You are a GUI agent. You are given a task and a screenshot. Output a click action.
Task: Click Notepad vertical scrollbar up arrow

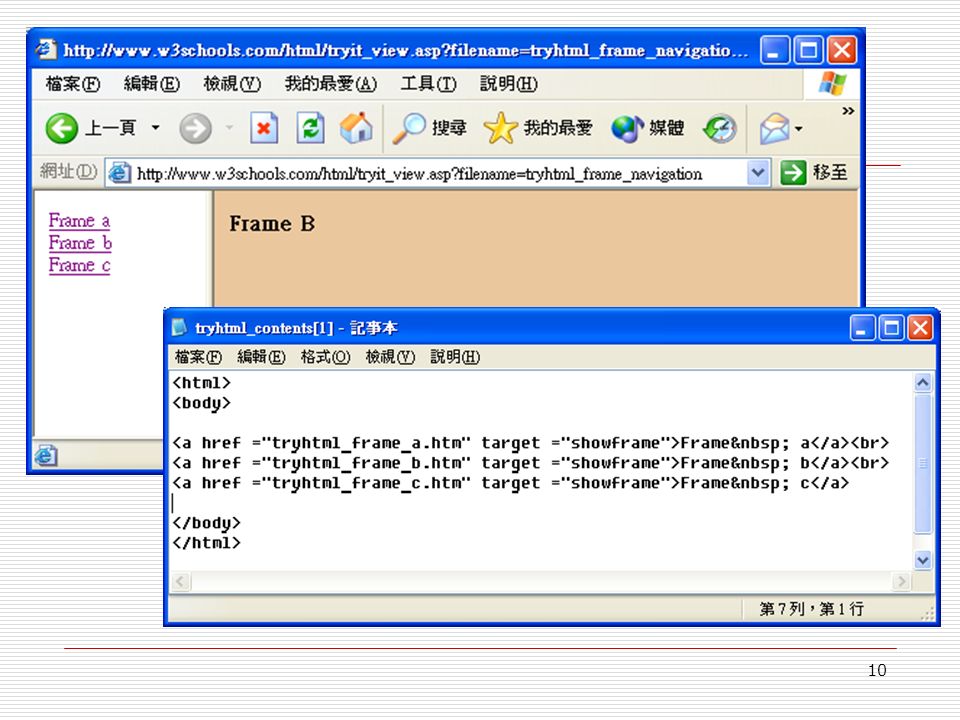[923, 383]
